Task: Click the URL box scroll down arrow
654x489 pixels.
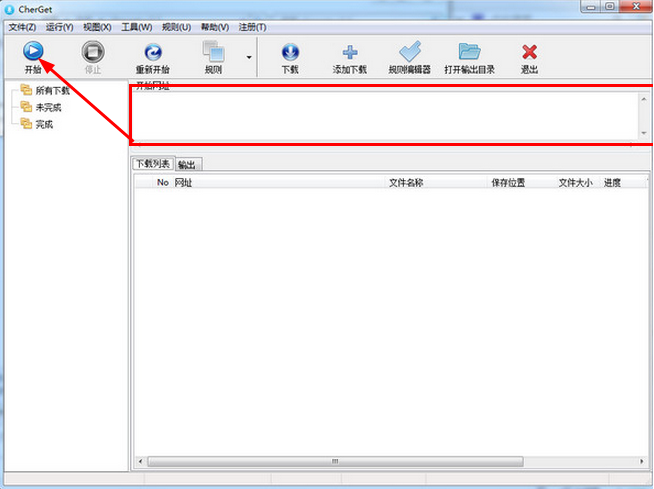Action: [644, 133]
